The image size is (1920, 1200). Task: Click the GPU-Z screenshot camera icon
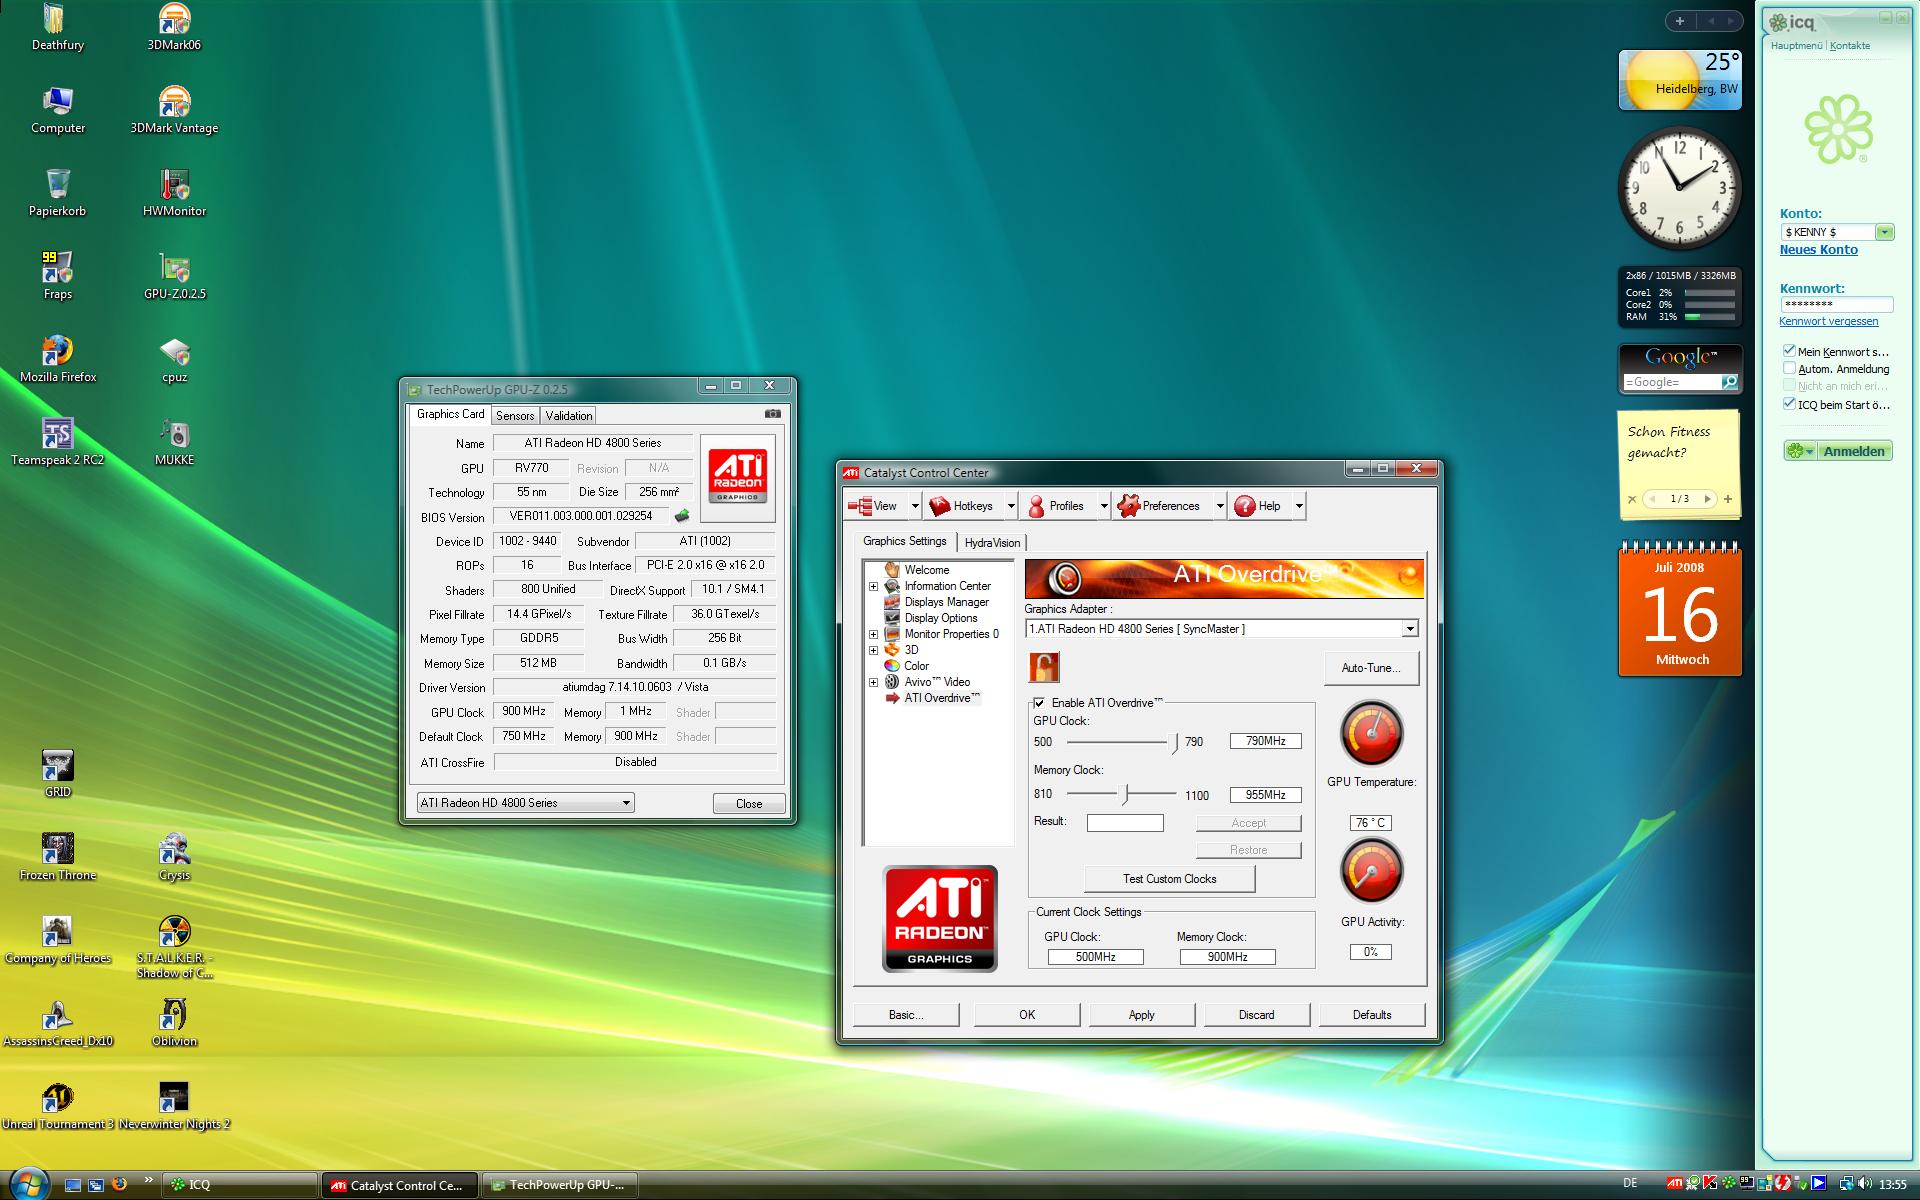[772, 413]
